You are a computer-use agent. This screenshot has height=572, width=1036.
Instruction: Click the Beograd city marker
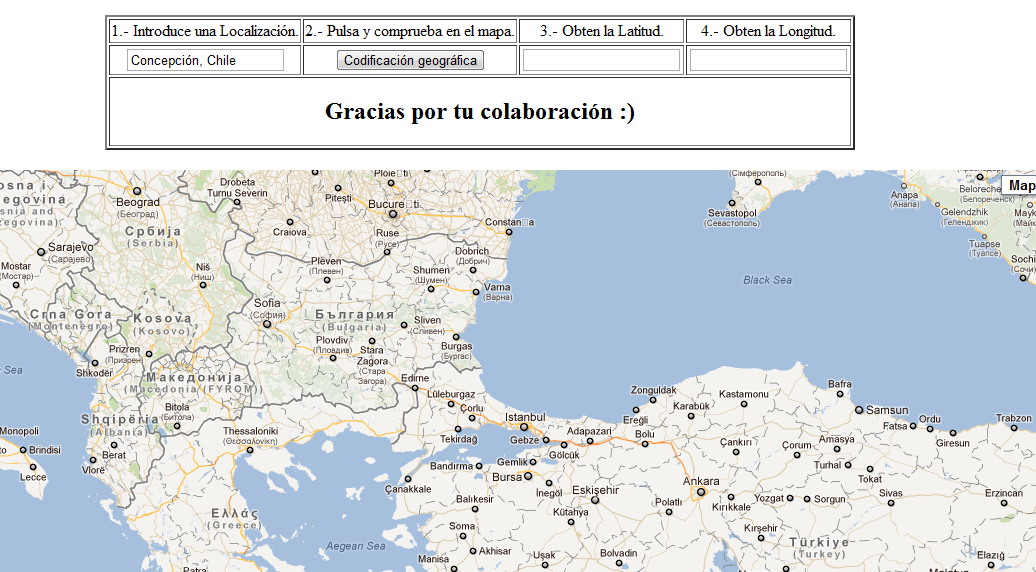pyautogui.click(x=137, y=190)
